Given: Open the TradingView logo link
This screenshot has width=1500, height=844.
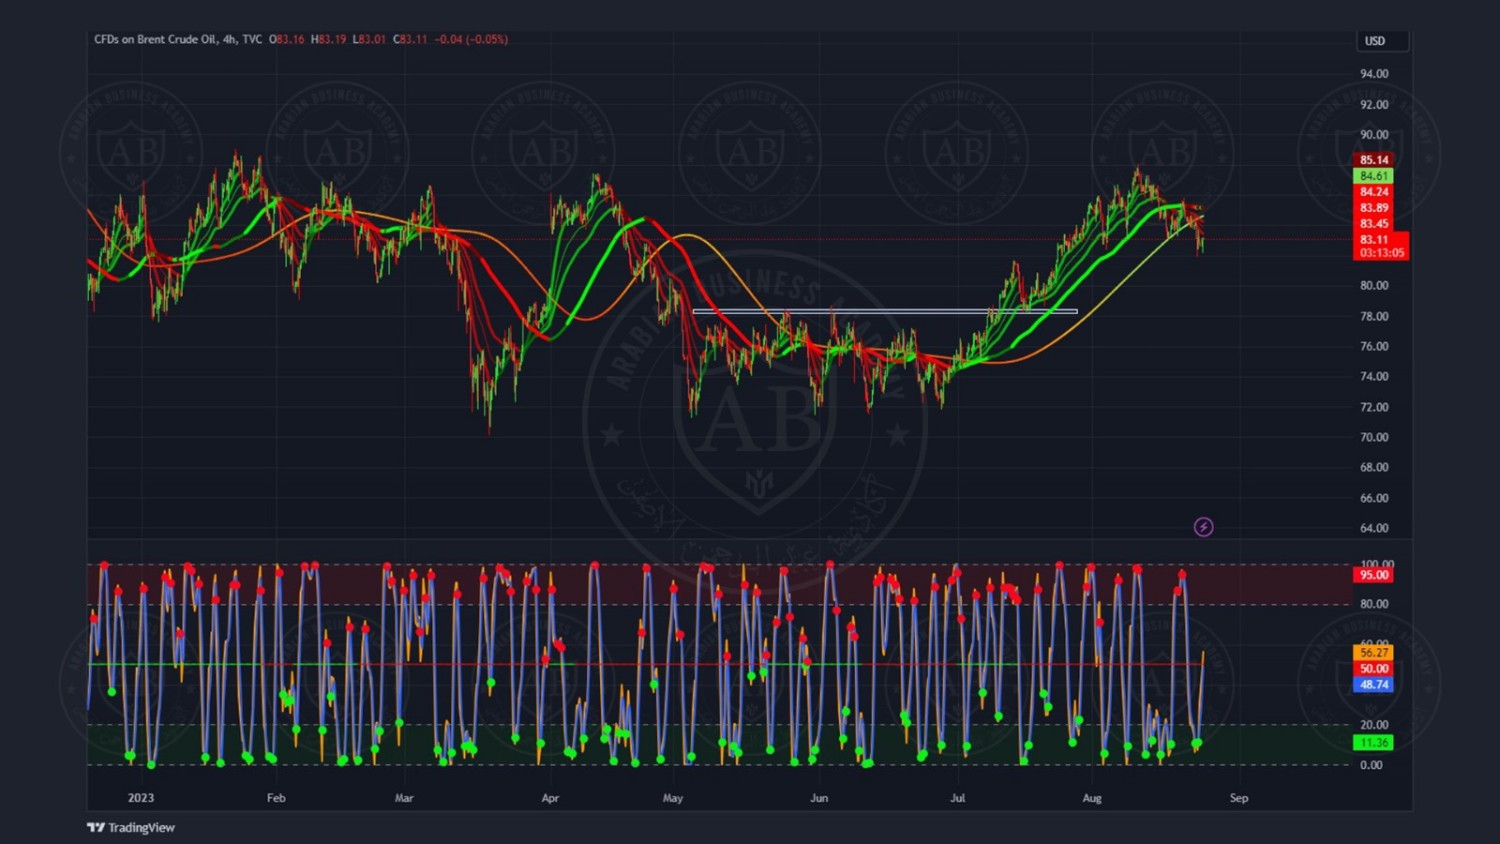Looking at the screenshot, I should [131, 827].
